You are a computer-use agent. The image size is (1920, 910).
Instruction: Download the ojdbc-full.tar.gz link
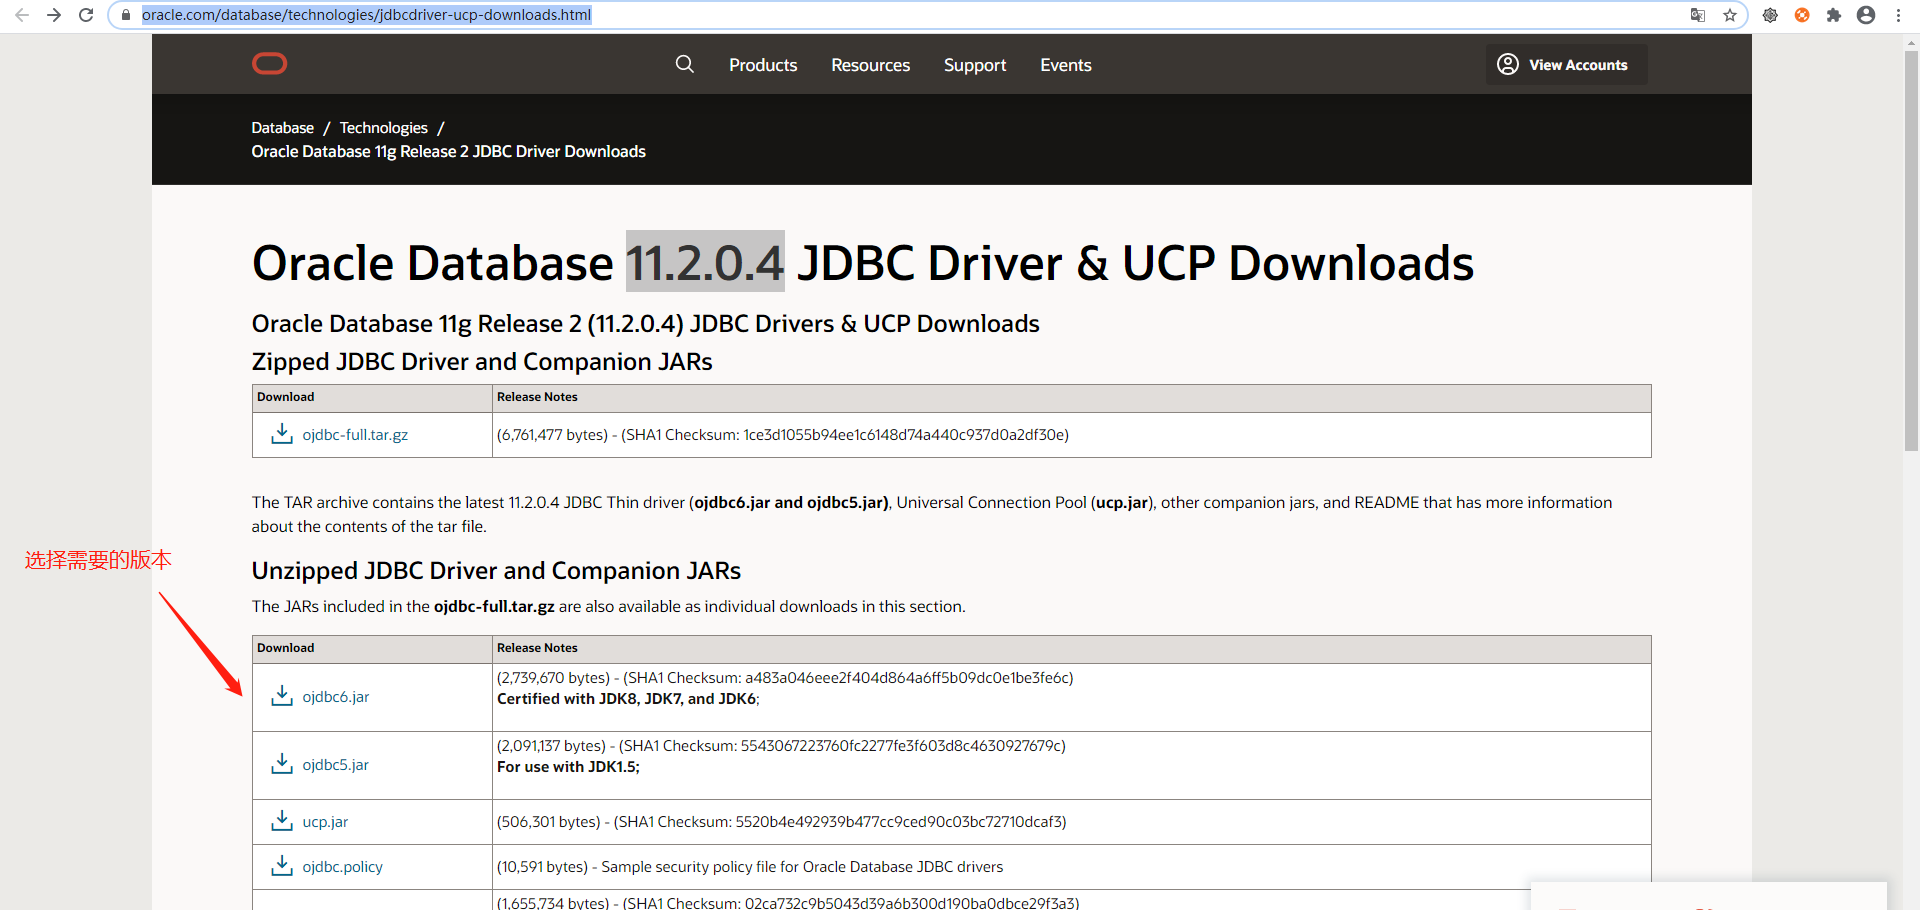355,435
